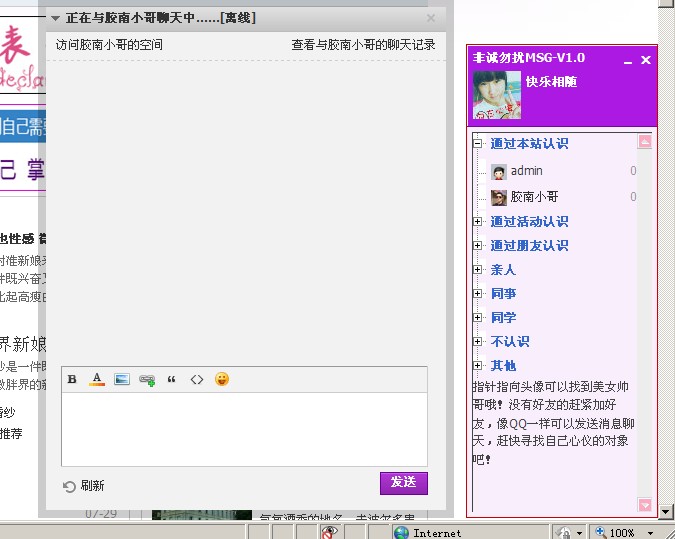Viewport: 675px width, 539px height.
Task: Expand the 不认识 group
Action: [477, 341]
